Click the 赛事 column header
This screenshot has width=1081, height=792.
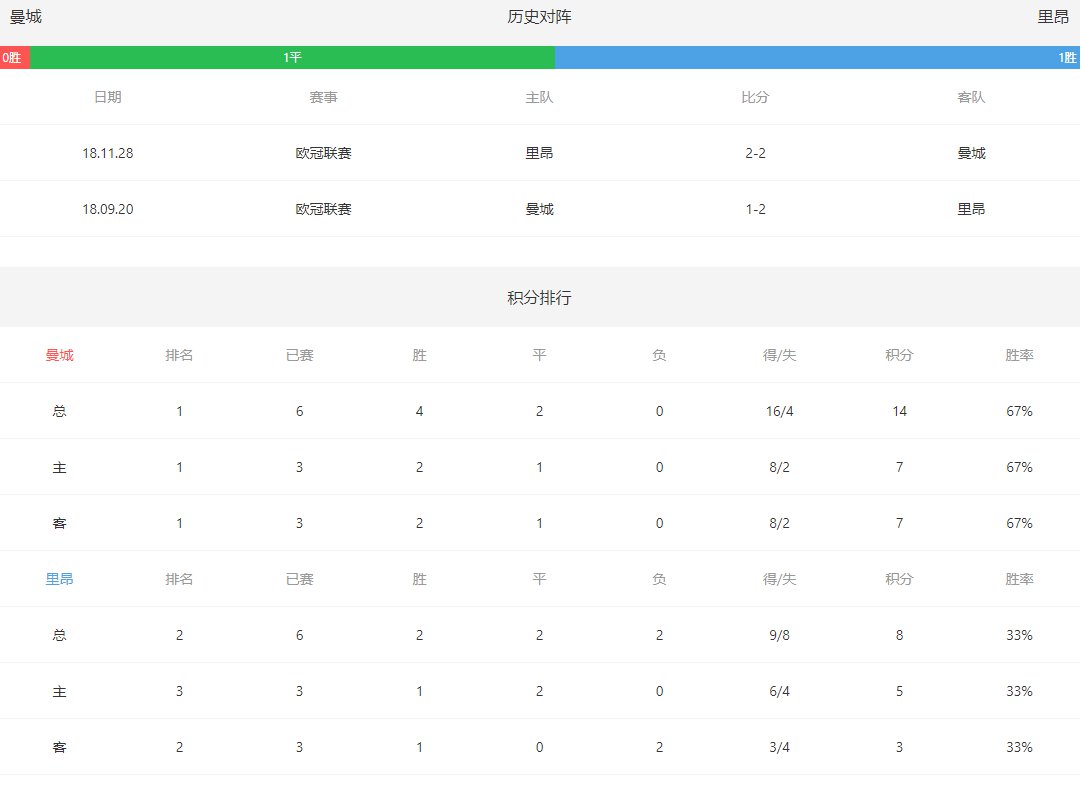pos(323,97)
